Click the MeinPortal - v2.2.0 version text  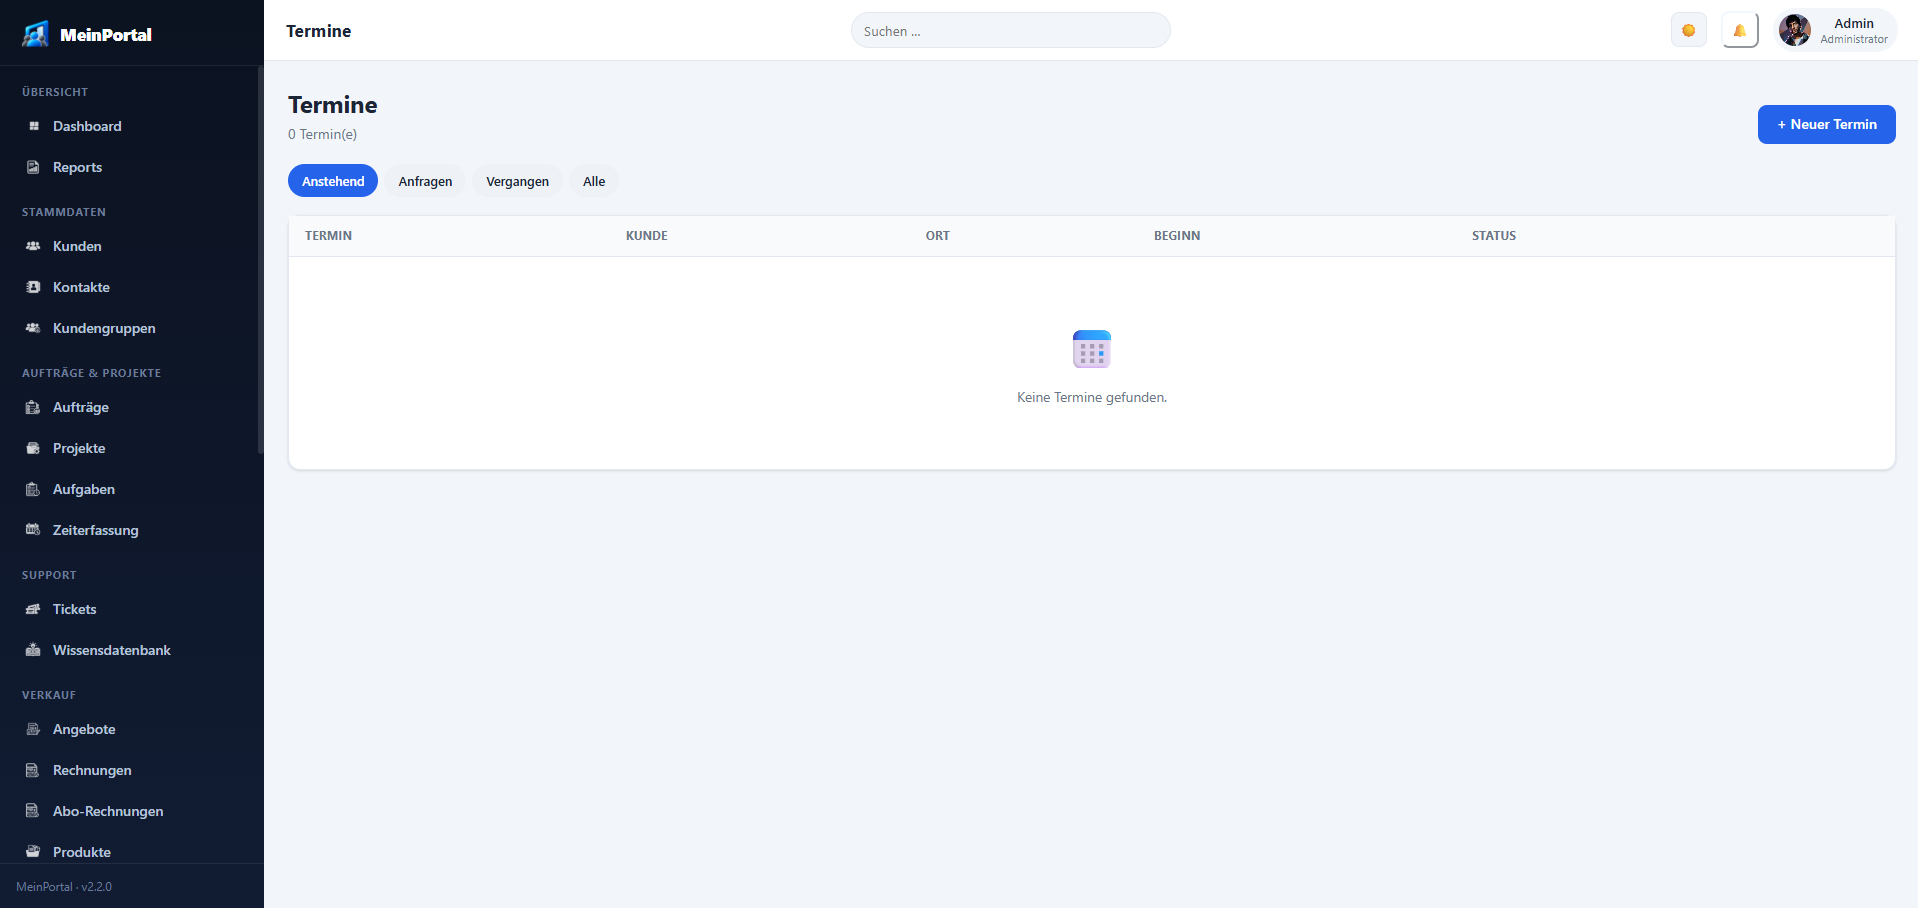(x=64, y=887)
